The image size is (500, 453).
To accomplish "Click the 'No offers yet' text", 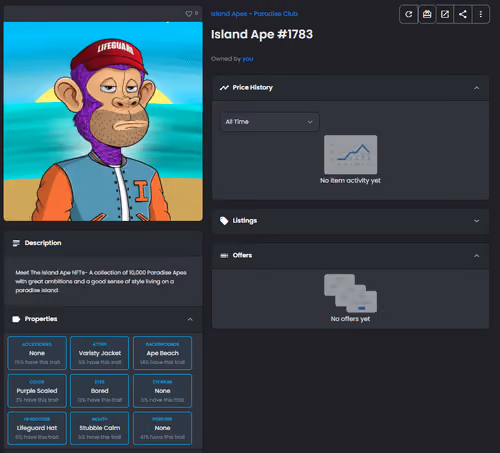I will point(350,319).
